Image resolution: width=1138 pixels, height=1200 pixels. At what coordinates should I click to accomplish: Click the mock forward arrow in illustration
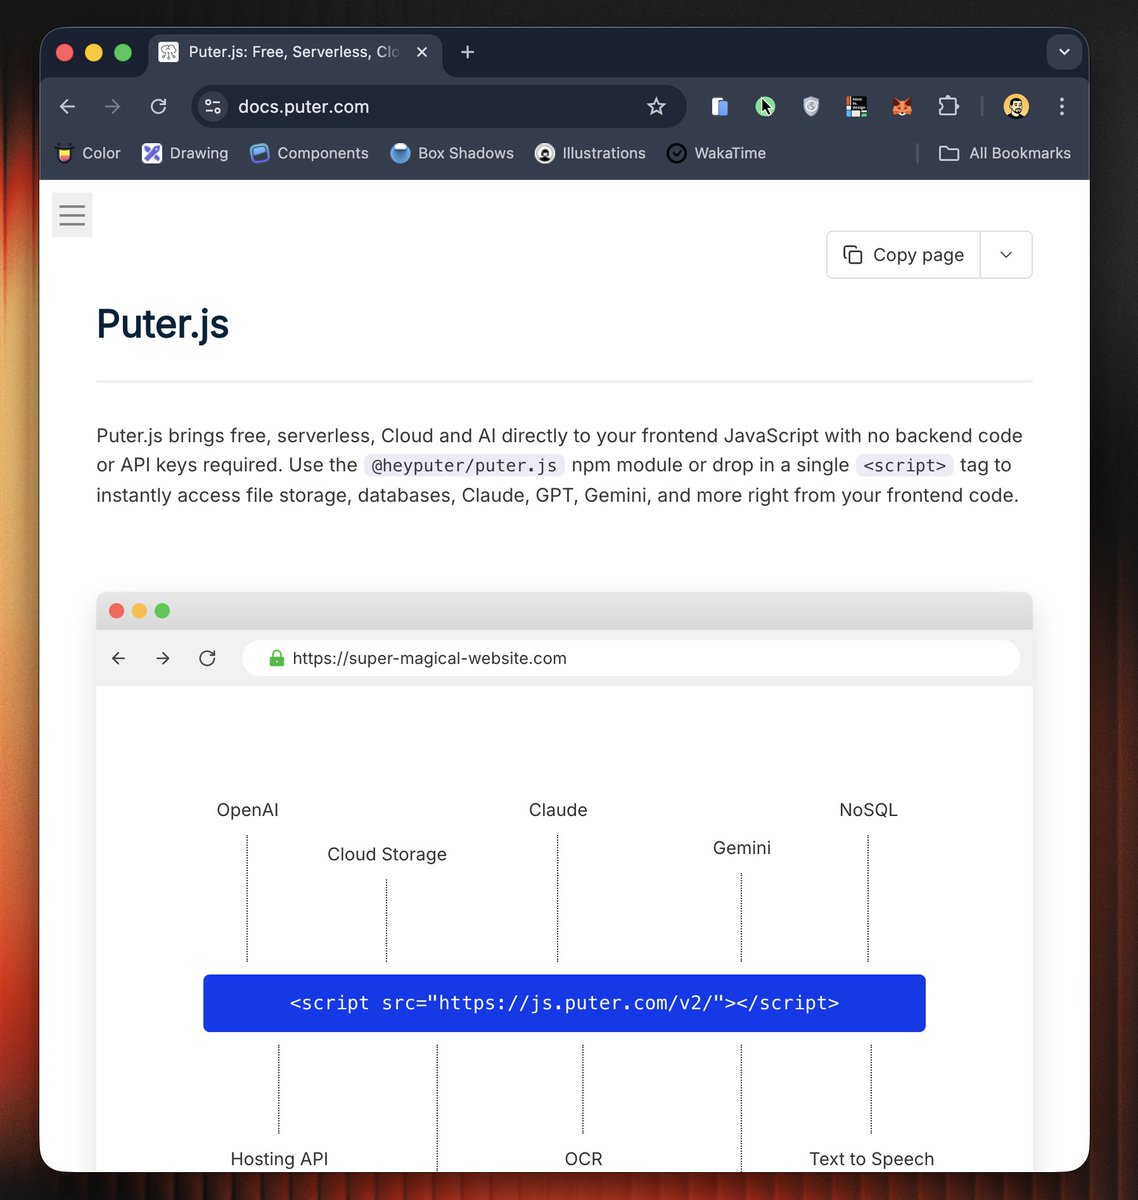point(163,658)
